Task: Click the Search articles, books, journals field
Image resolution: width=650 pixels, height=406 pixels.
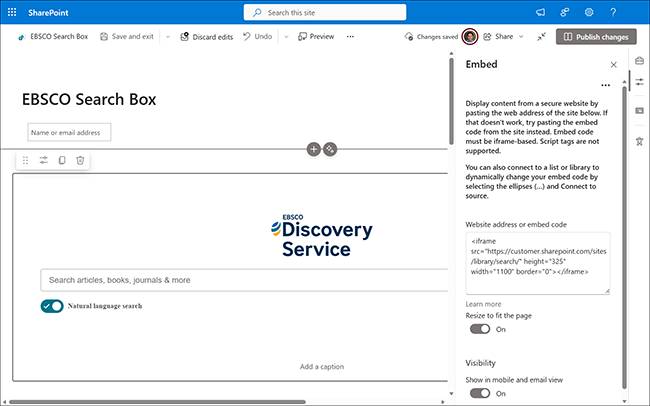Action: click(x=244, y=280)
